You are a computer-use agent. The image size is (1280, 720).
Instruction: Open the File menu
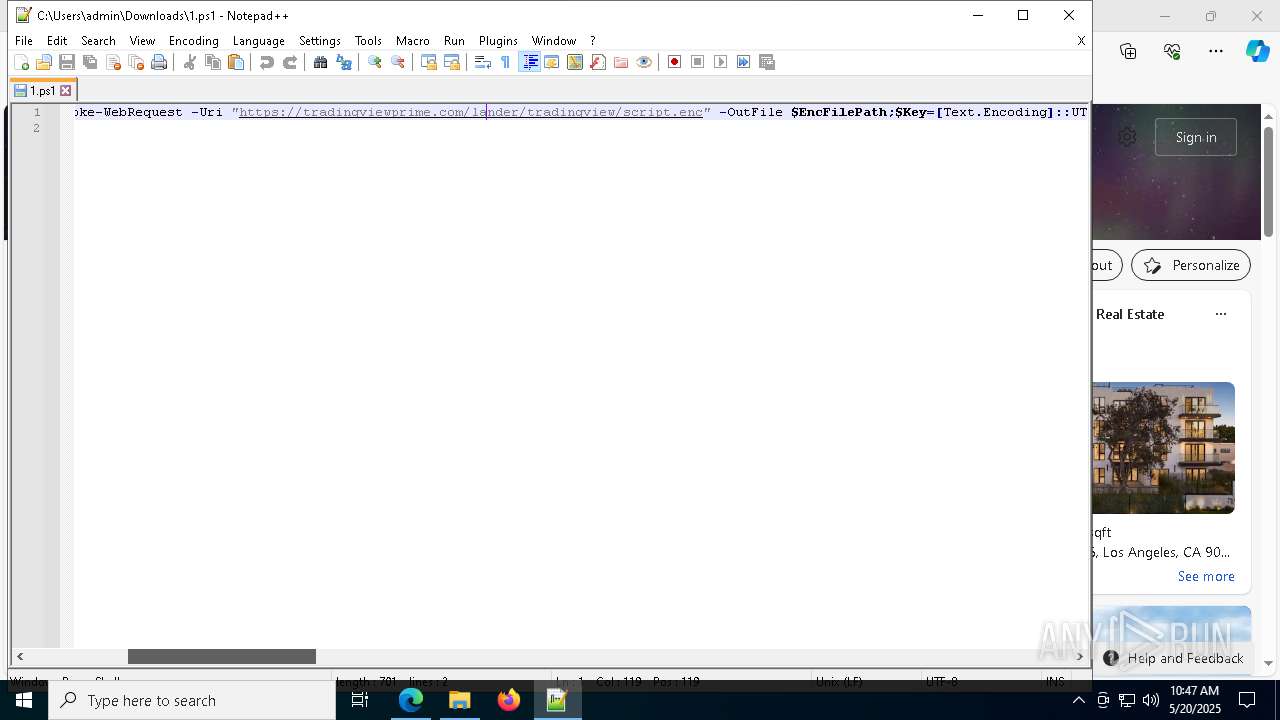(24, 41)
